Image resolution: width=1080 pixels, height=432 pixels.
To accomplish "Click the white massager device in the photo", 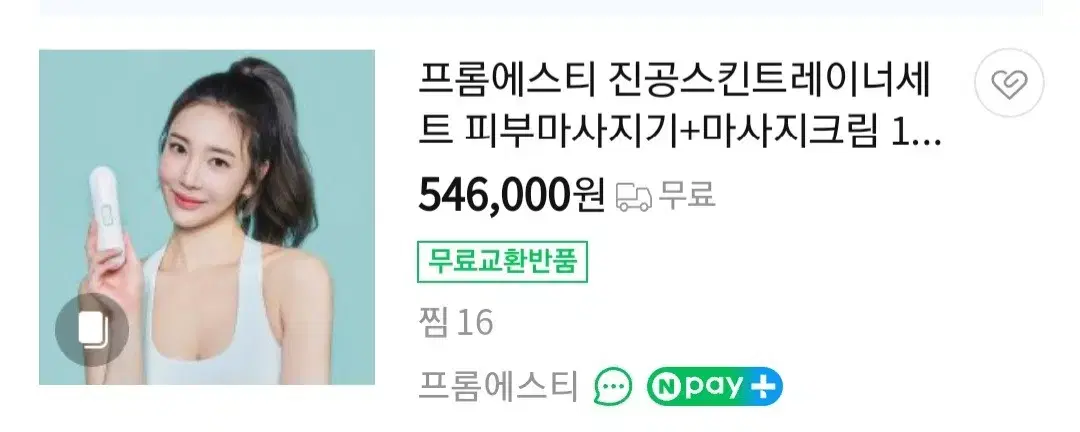I will tap(107, 215).
